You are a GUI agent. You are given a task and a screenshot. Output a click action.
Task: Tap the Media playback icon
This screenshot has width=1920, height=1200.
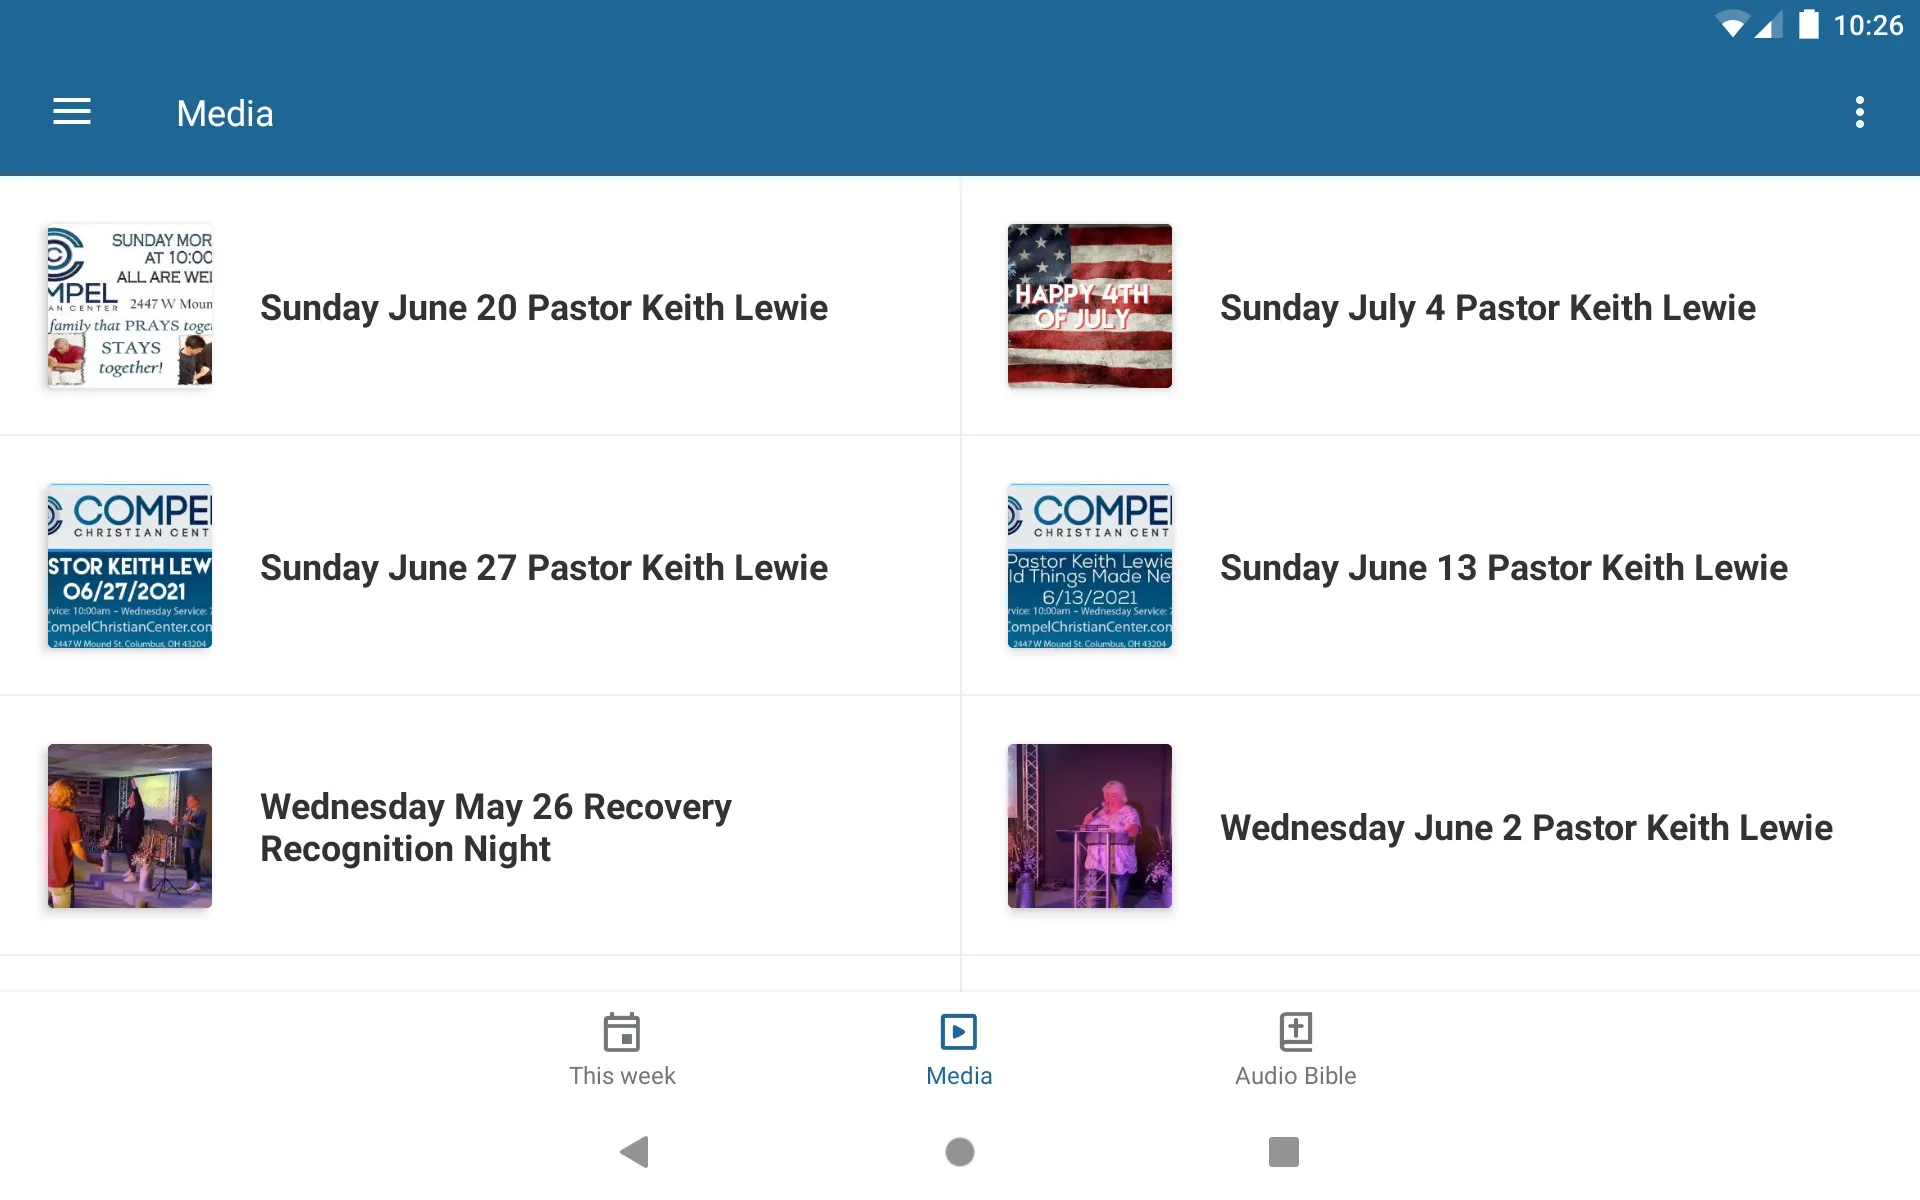958,1031
